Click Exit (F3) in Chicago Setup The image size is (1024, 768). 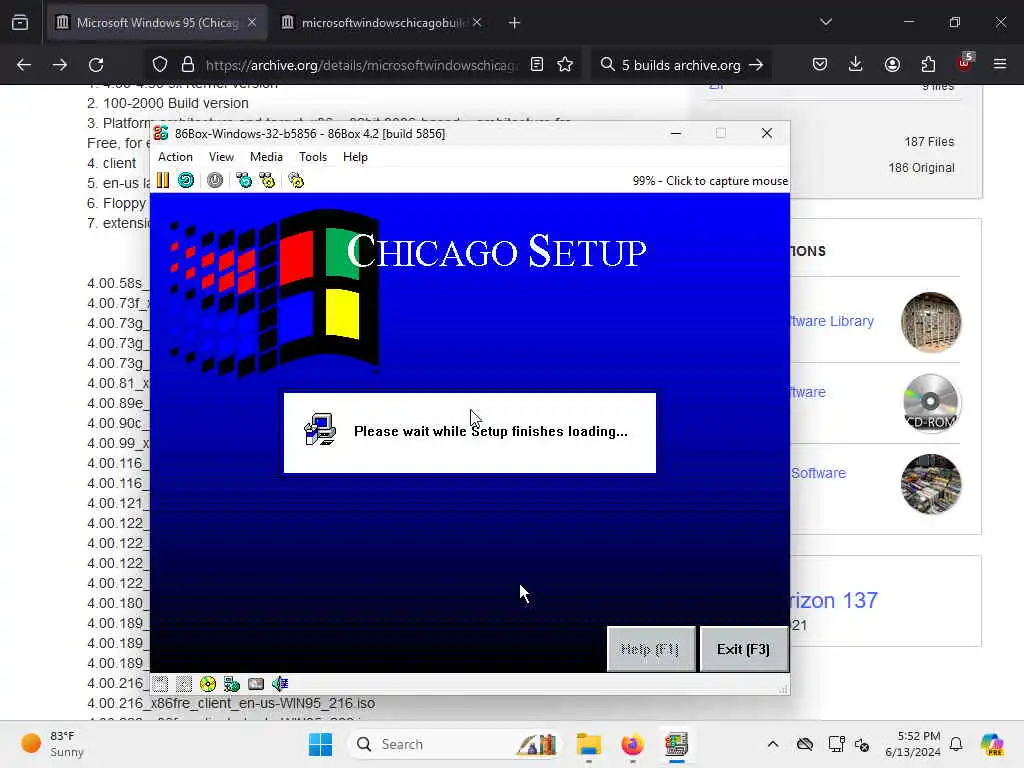[x=743, y=649]
